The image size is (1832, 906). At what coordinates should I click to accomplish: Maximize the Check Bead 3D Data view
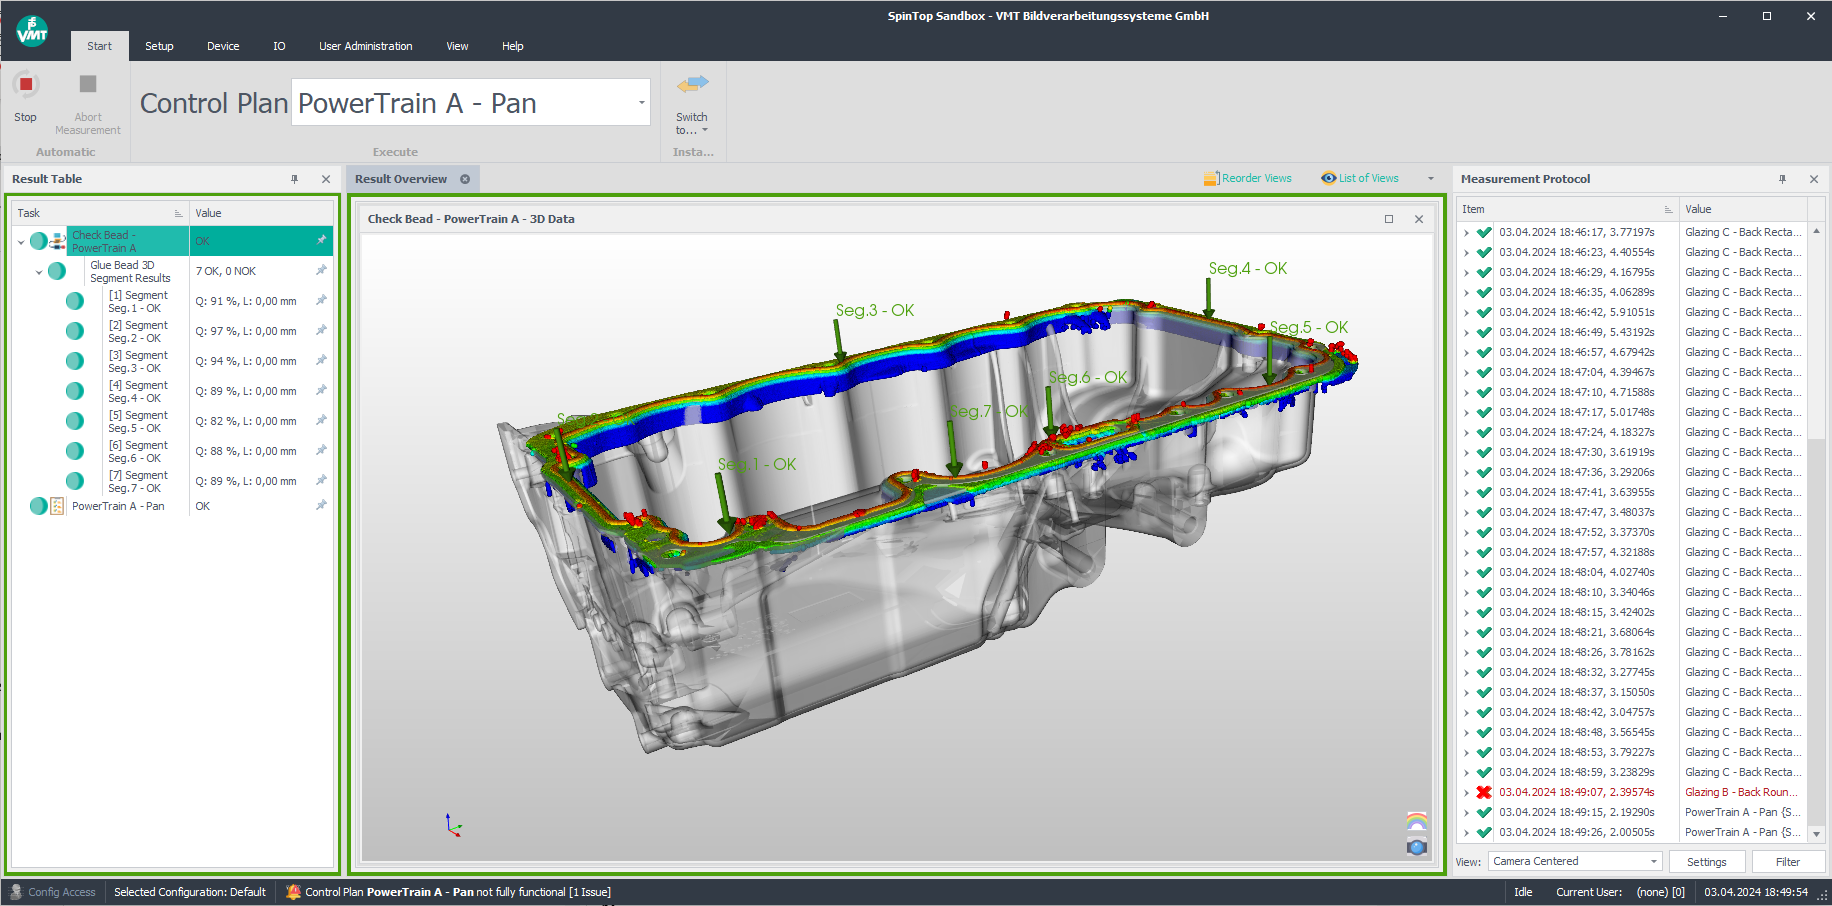(1389, 219)
